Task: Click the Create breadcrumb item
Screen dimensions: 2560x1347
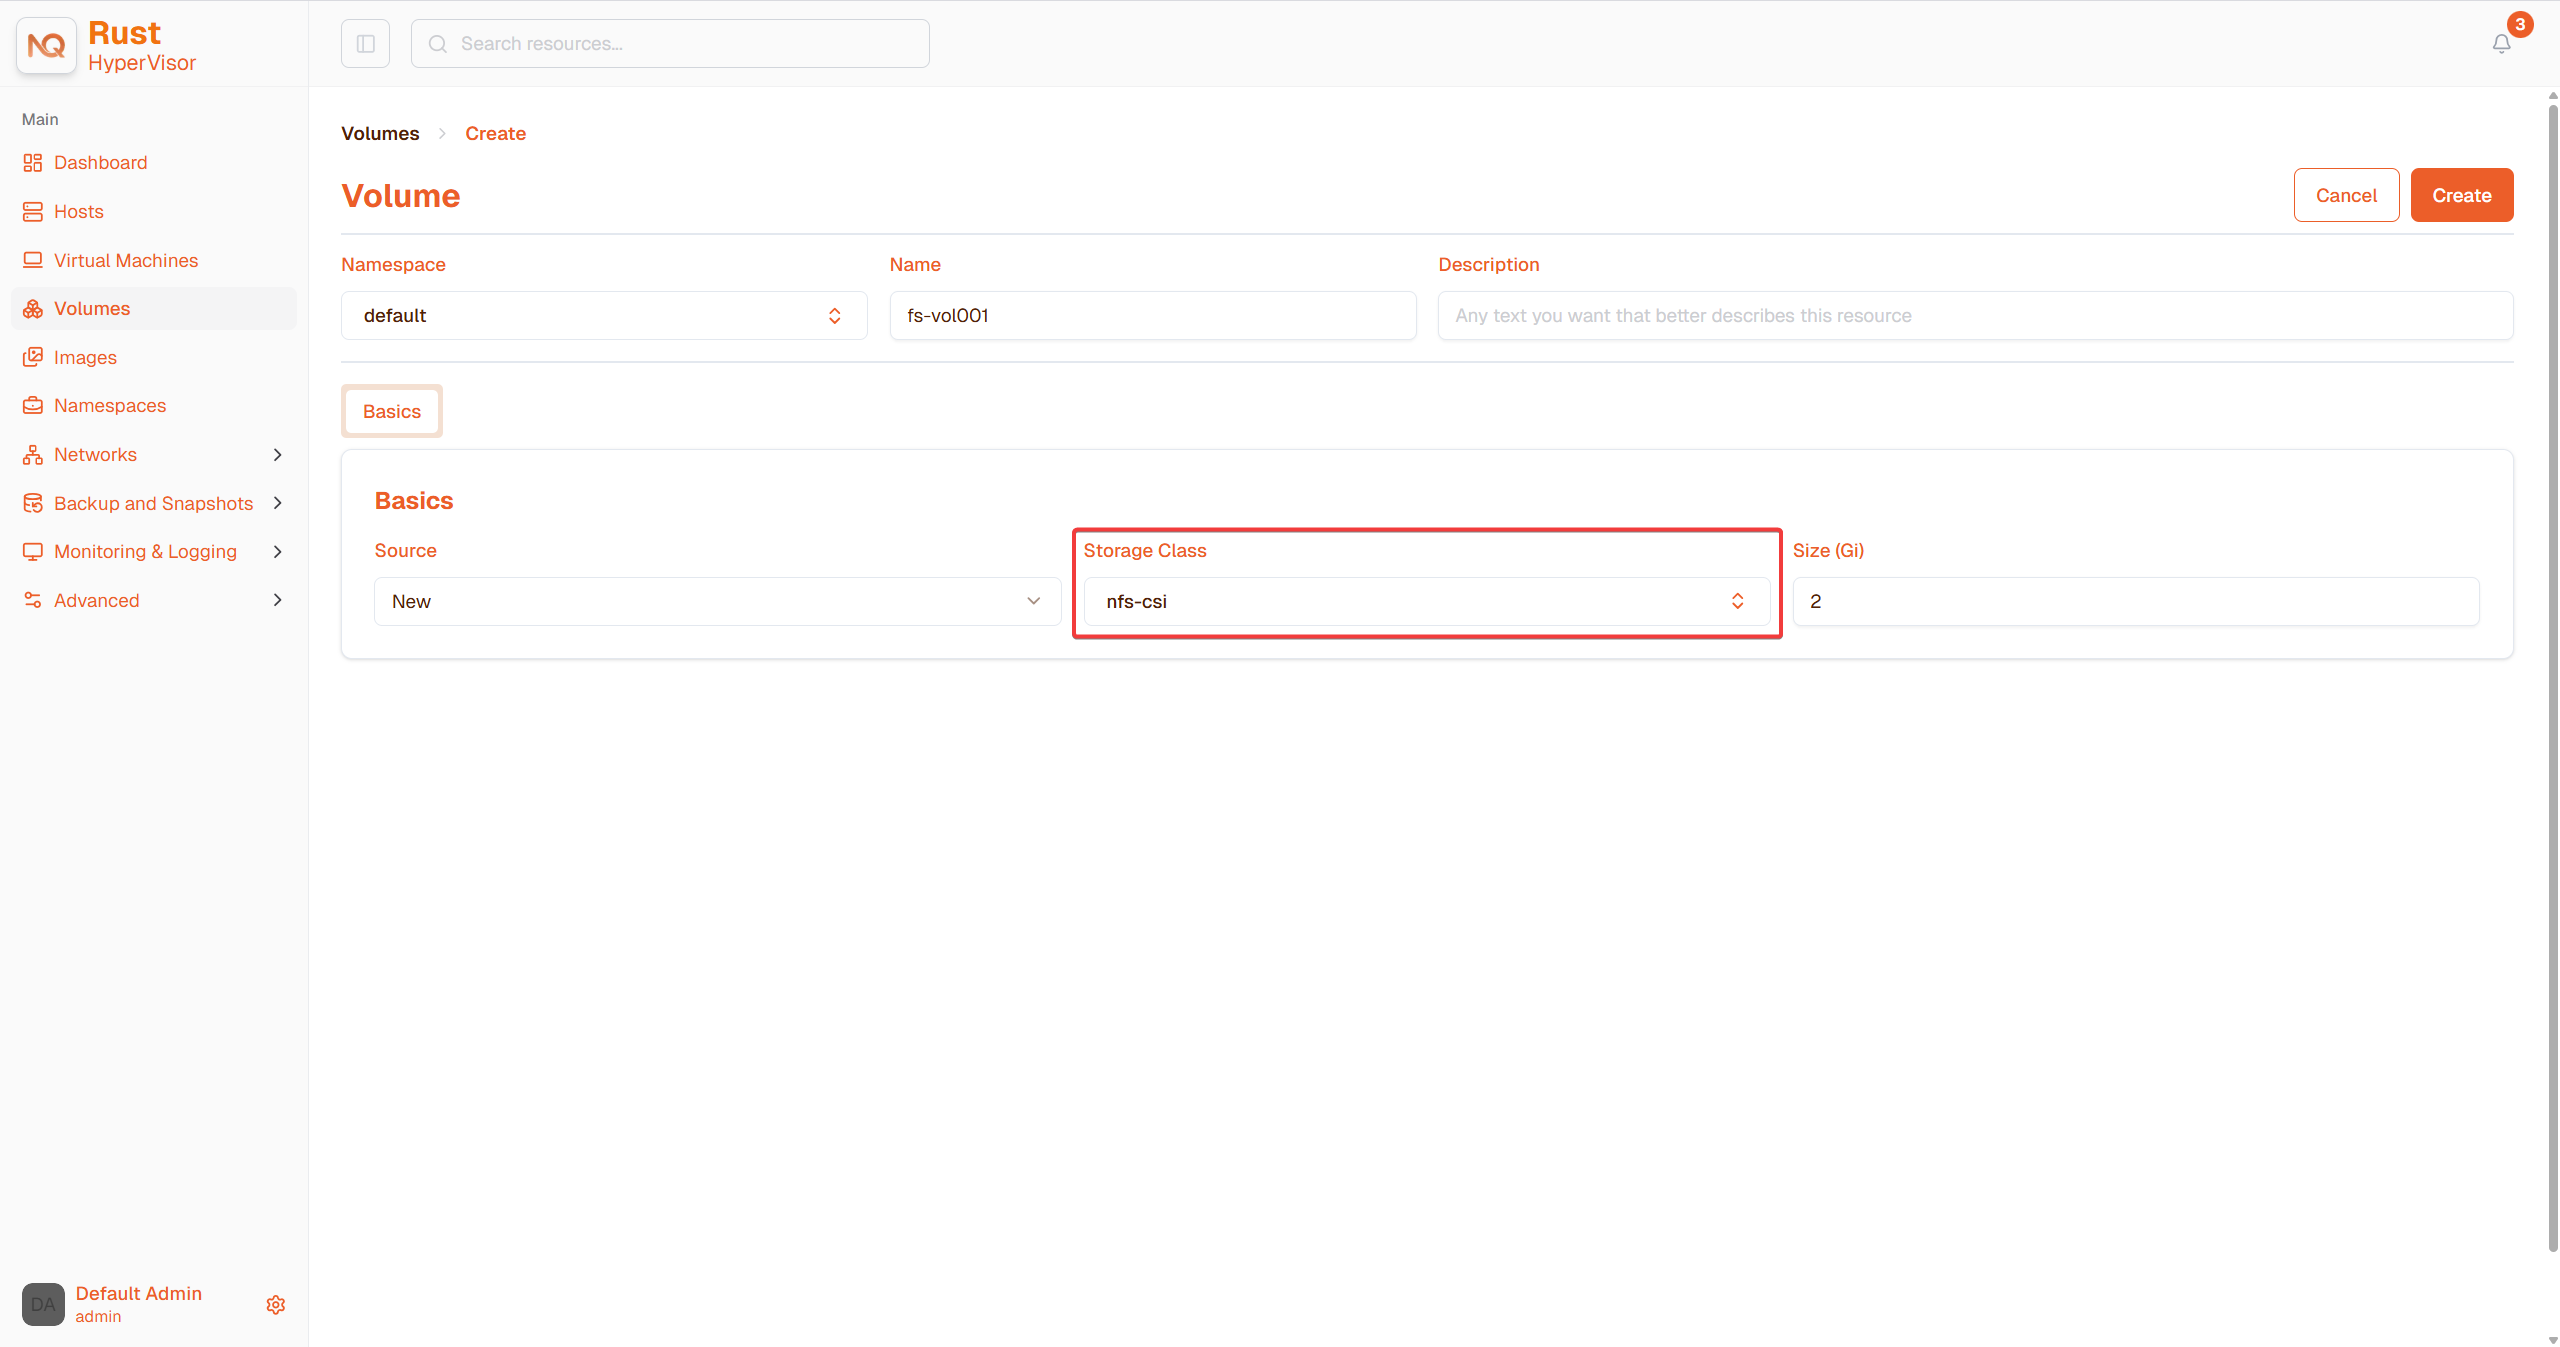Action: (495, 134)
